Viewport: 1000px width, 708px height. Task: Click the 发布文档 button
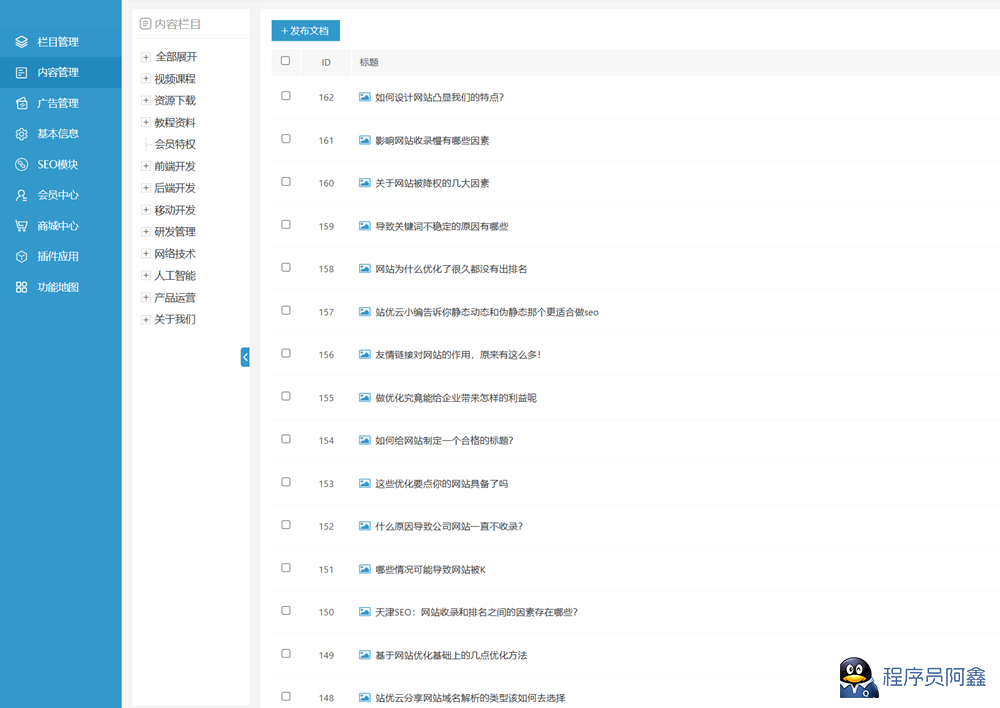click(305, 31)
